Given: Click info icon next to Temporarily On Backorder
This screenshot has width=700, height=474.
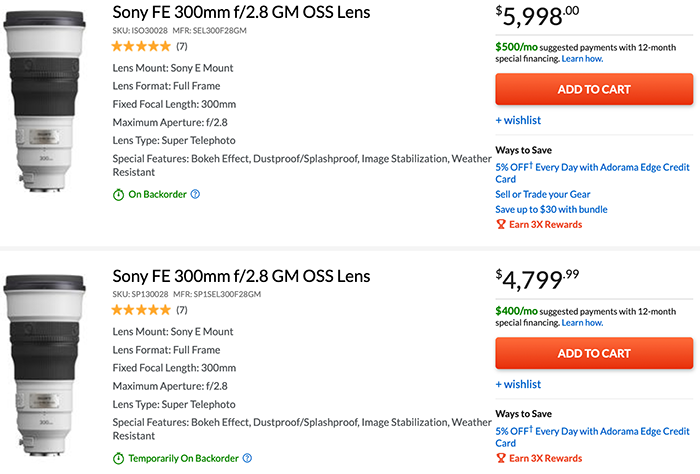Looking at the screenshot, I should 247,458.
